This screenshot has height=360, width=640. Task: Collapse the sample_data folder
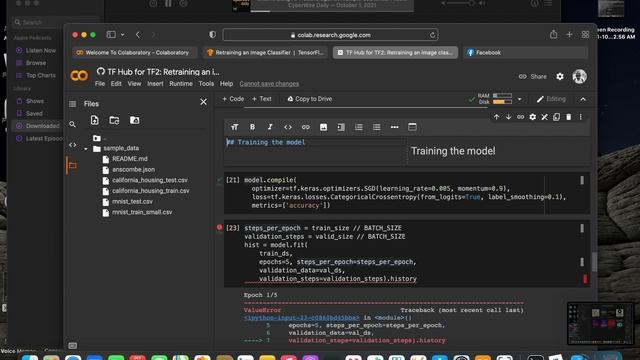coord(86,149)
